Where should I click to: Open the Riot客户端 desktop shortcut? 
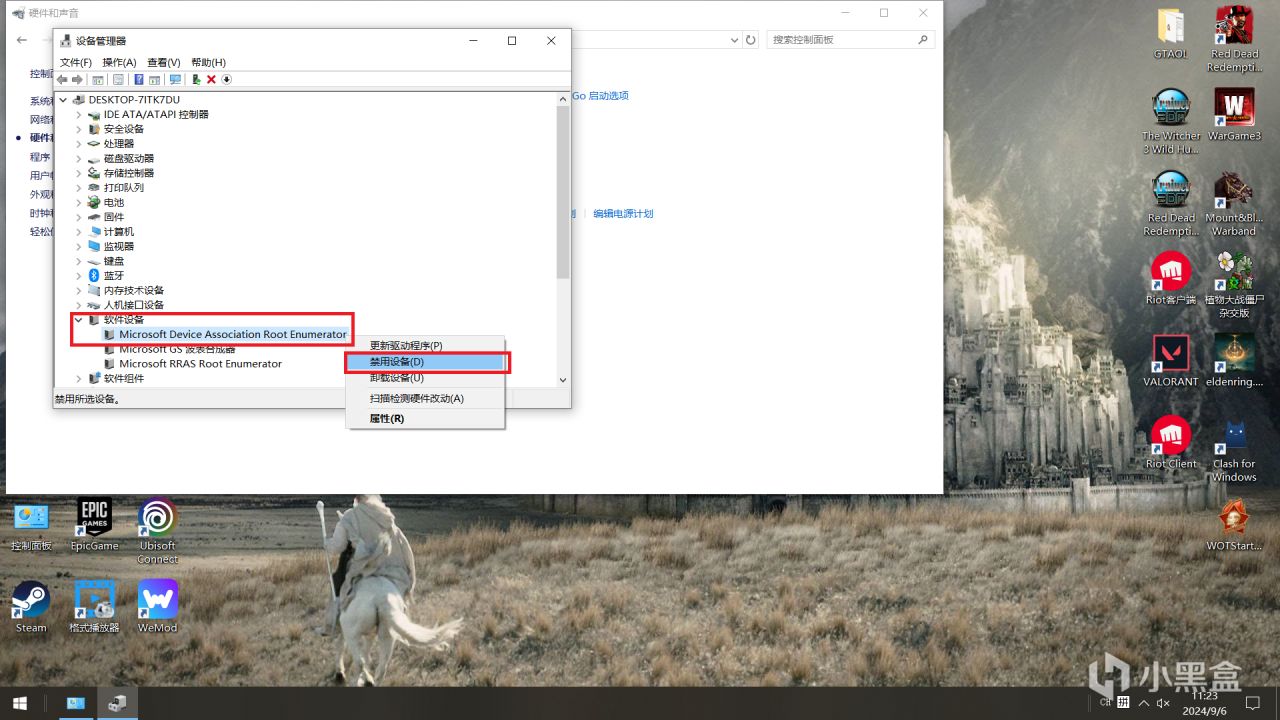click(1171, 279)
